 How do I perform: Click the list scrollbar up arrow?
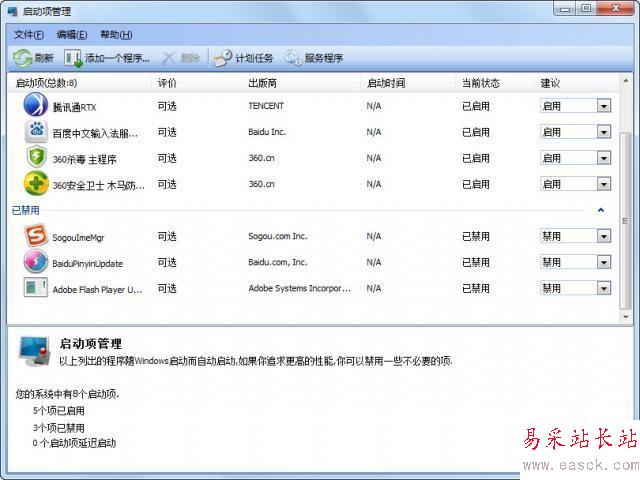(626, 81)
